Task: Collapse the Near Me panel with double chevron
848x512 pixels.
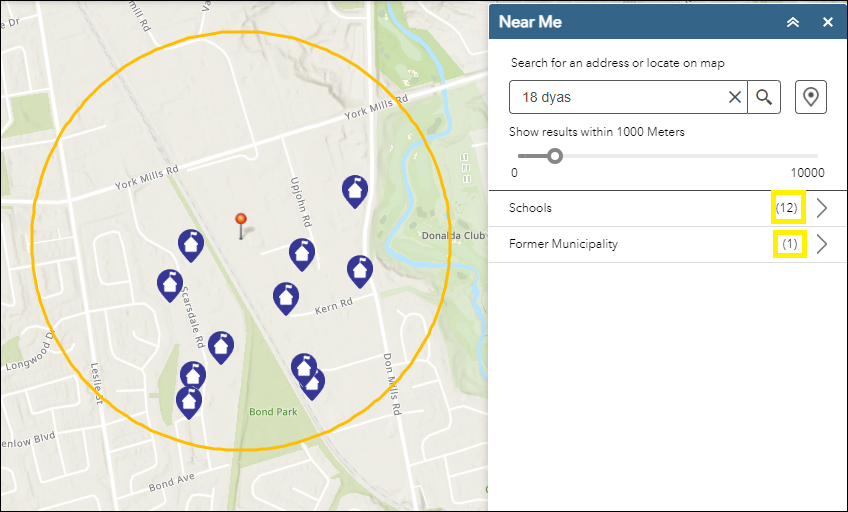Action: coord(793,22)
